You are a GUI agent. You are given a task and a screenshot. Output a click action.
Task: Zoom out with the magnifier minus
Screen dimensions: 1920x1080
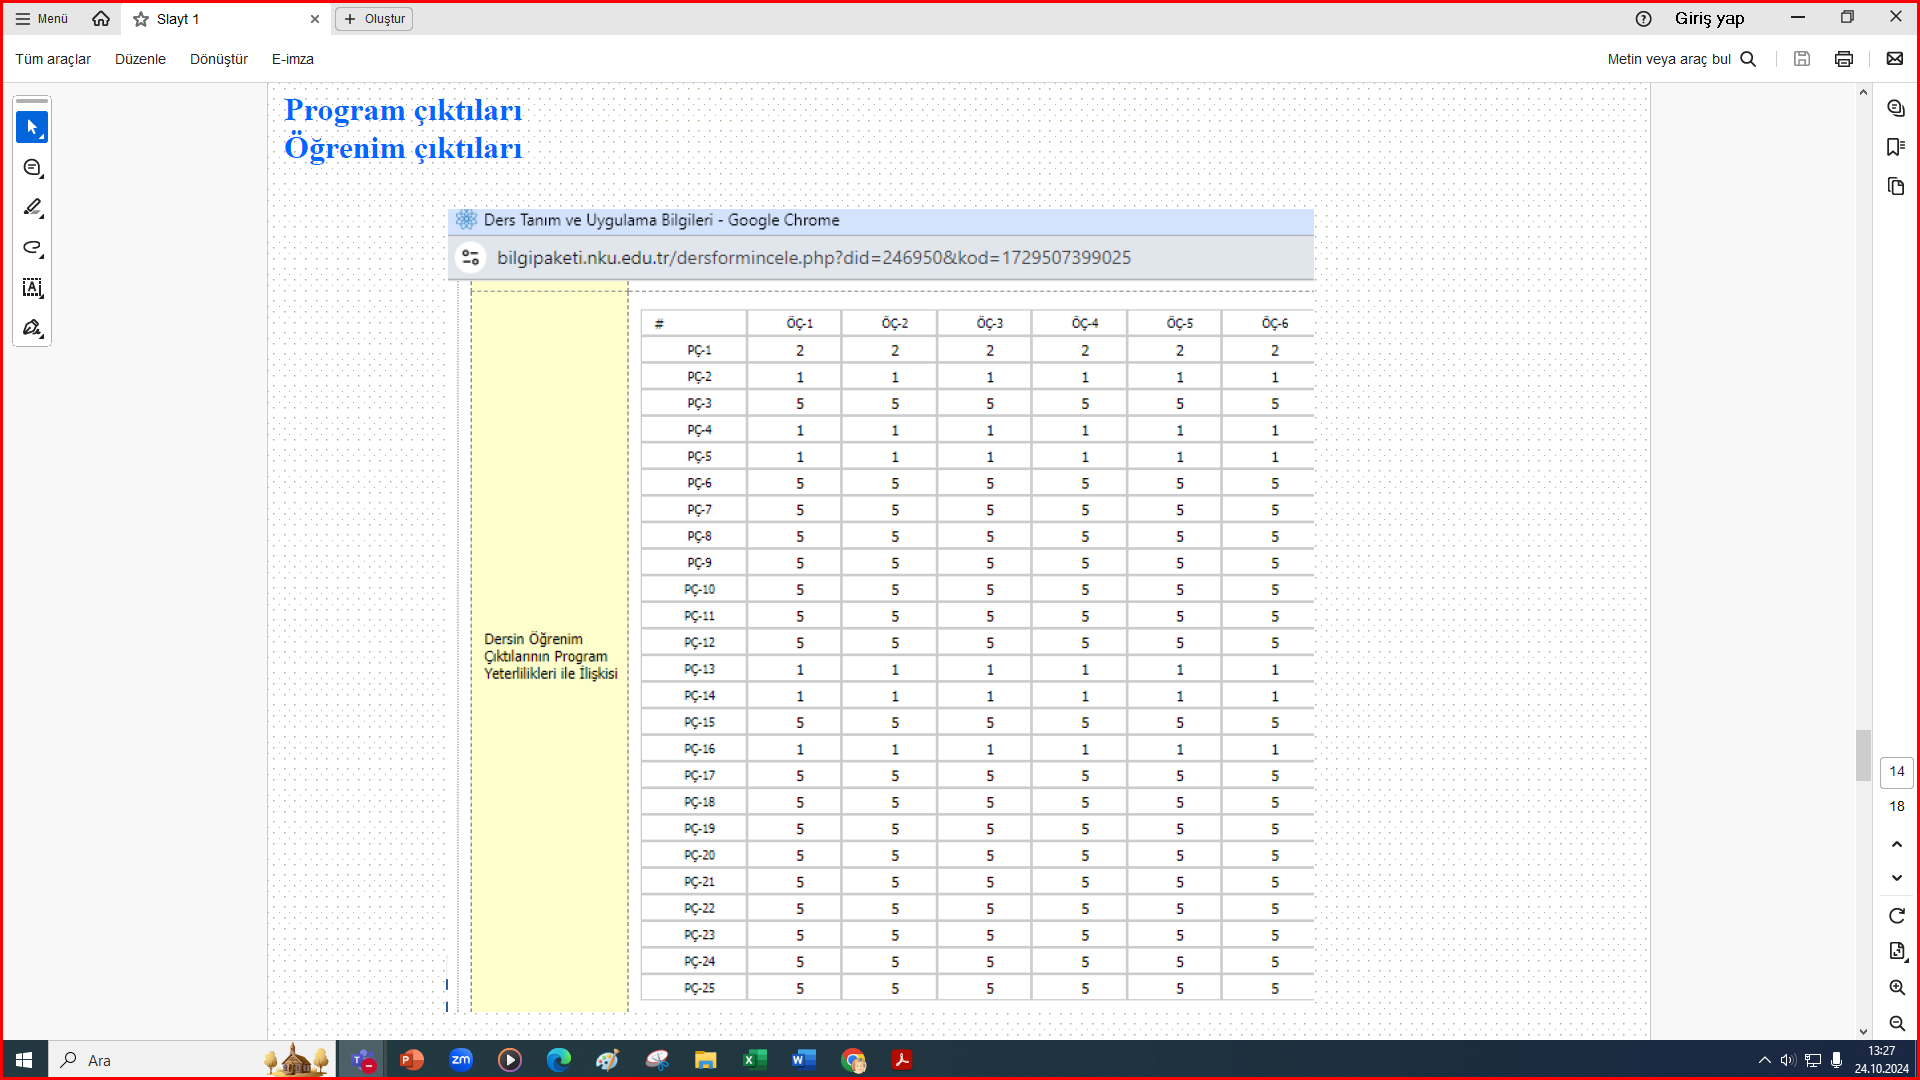click(x=1897, y=1023)
